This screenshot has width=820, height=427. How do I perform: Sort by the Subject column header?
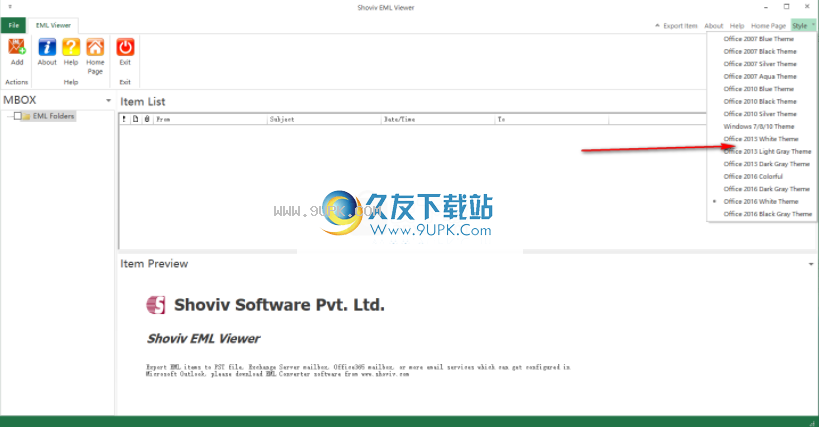(324, 119)
